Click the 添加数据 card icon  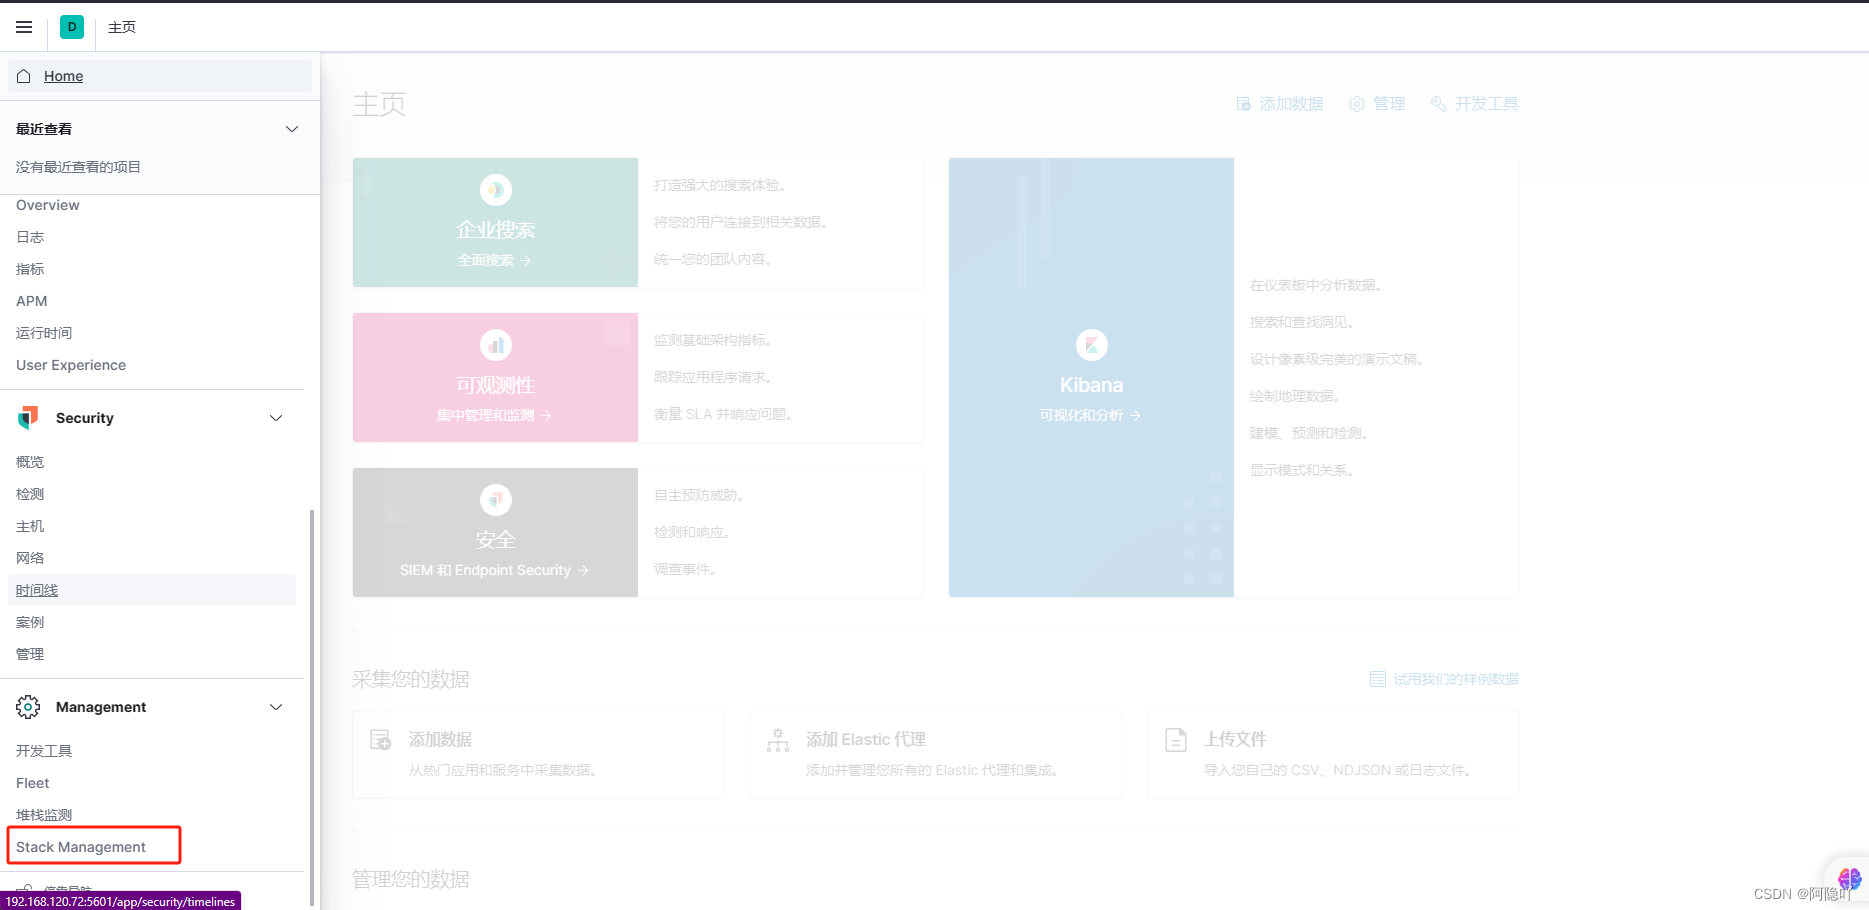click(x=380, y=740)
